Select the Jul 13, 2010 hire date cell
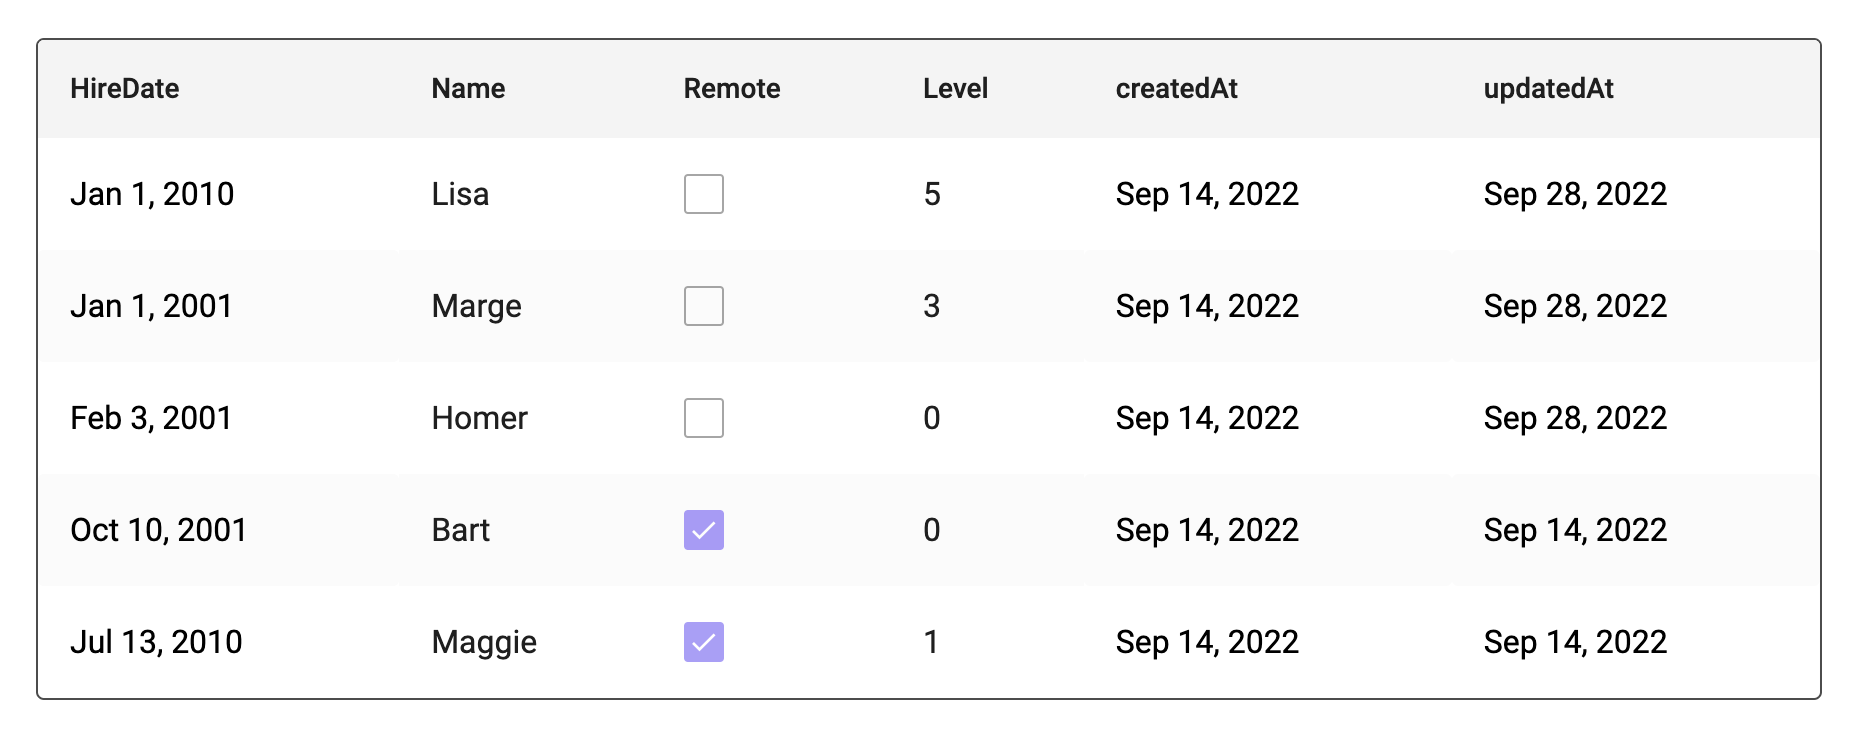 (x=156, y=642)
